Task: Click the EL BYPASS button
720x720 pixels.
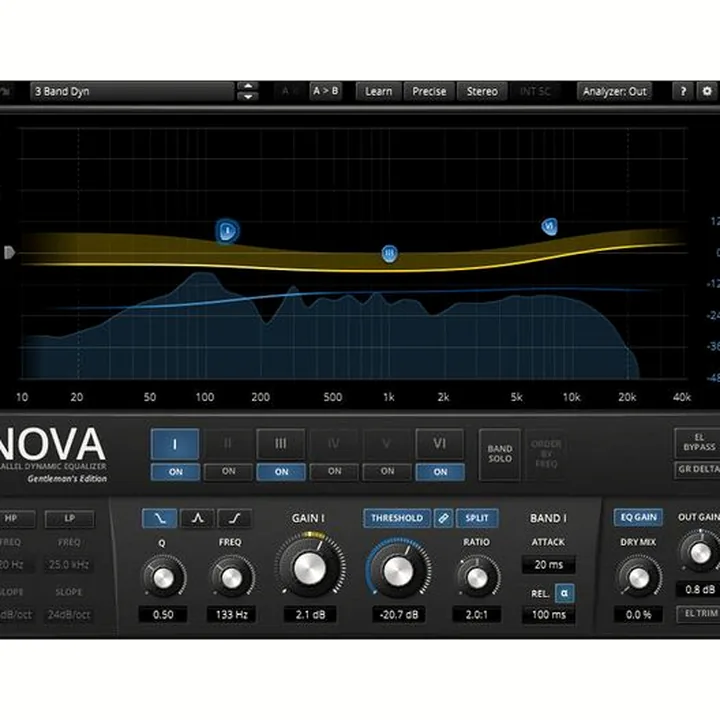Action: click(699, 443)
